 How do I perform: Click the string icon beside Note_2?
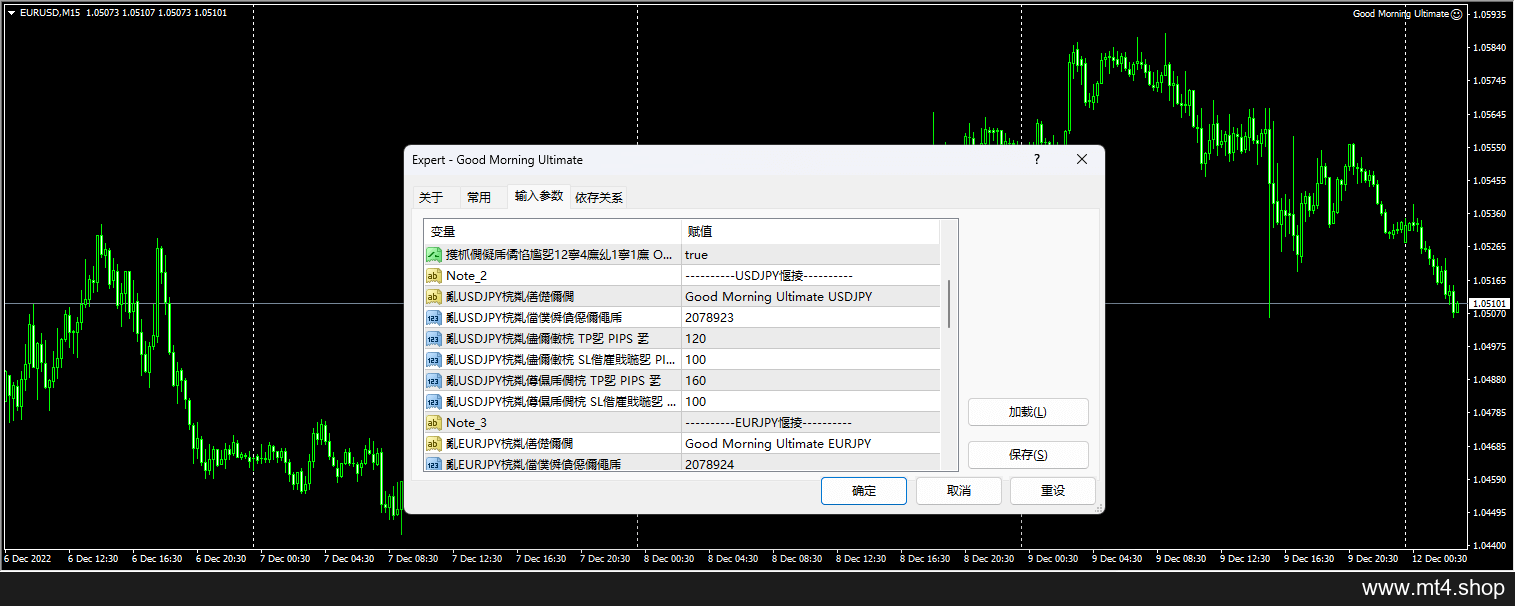[x=434, y=276]
